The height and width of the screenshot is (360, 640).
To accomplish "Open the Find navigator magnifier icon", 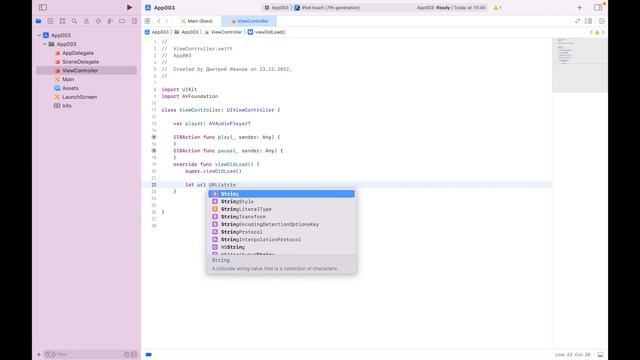I will tap(74, 21).
